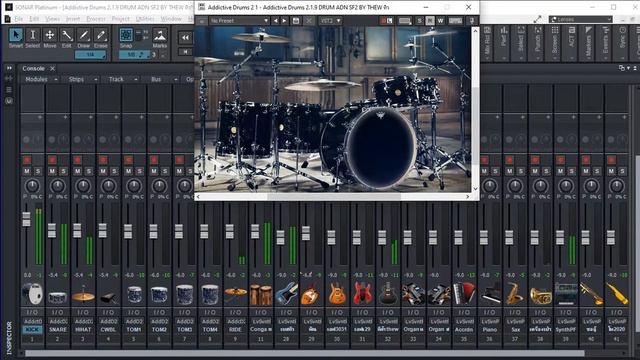
Task: Delete preset (X) in plugin toolbar
Action: [309, 20]
